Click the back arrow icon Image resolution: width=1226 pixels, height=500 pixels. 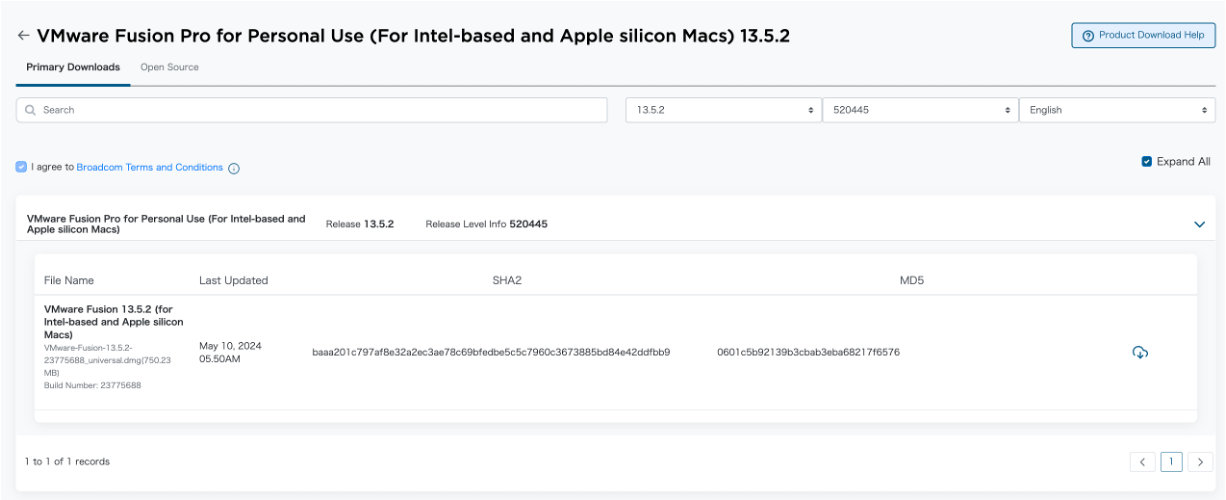(x=23, y=35)
